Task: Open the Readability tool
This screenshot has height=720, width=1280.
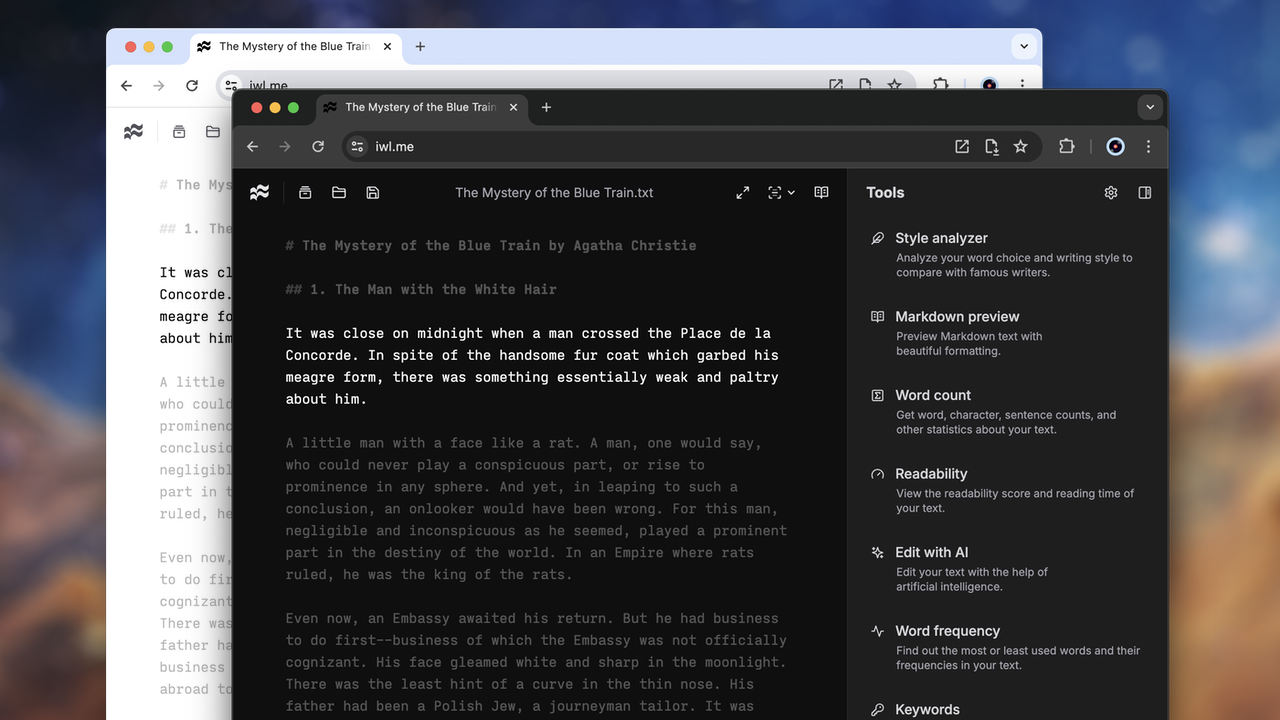Action: tap(1006, 490)
